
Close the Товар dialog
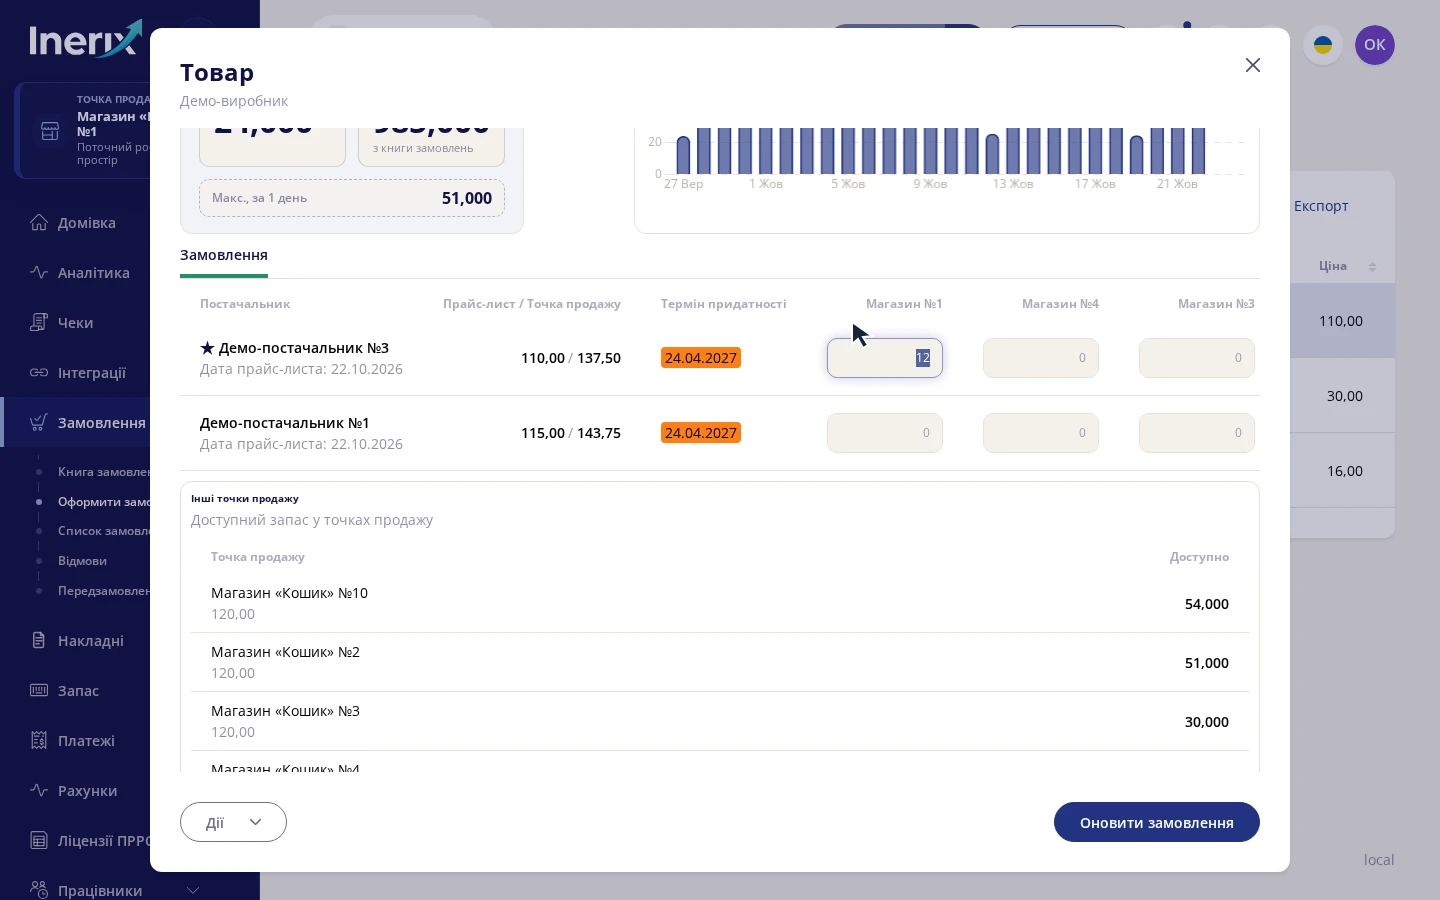click(1253, 65)
